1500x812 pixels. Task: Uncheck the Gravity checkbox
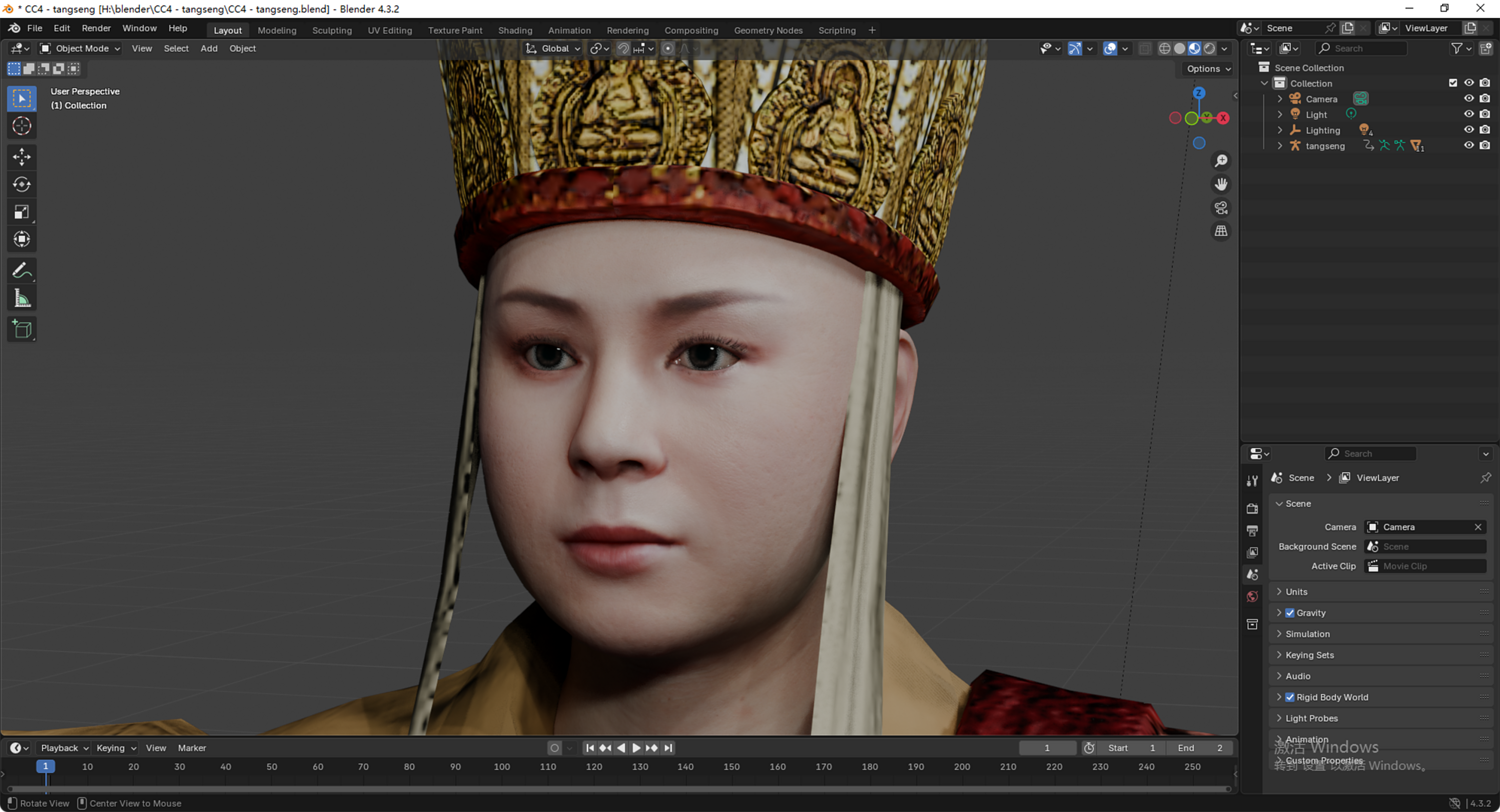[1290, 613]
